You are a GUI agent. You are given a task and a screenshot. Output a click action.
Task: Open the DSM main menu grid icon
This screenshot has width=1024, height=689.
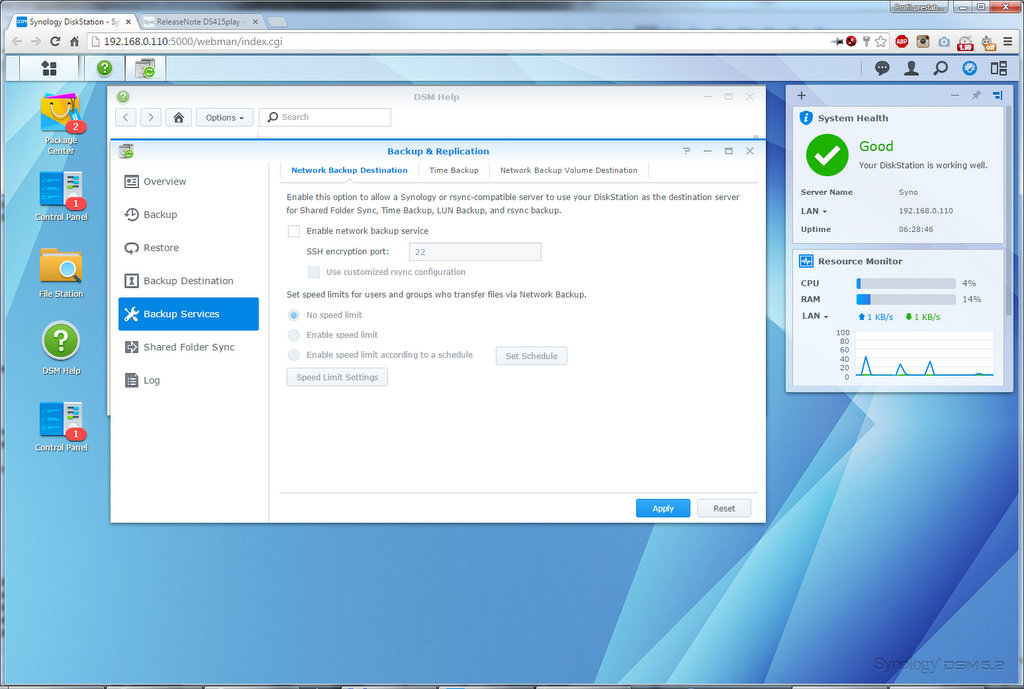(x=49, y=68)
